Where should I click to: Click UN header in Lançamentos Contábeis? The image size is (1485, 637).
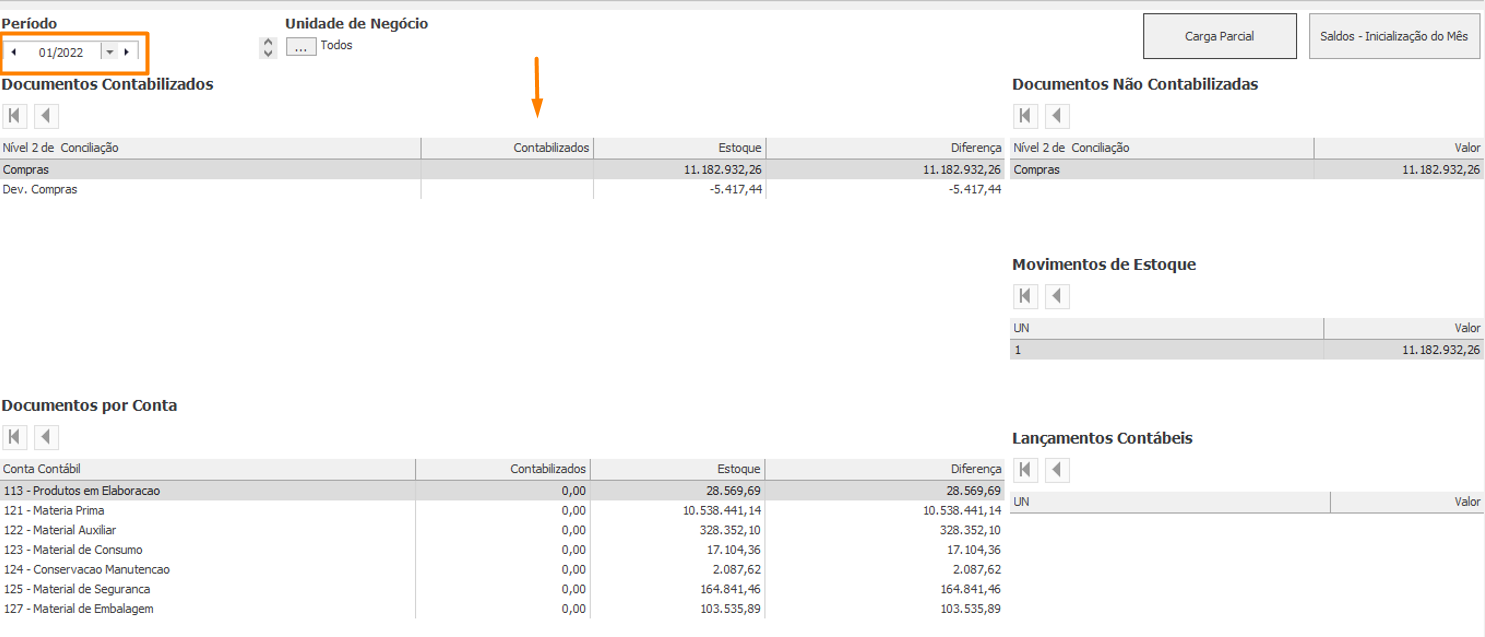[x=1171, y=501]
